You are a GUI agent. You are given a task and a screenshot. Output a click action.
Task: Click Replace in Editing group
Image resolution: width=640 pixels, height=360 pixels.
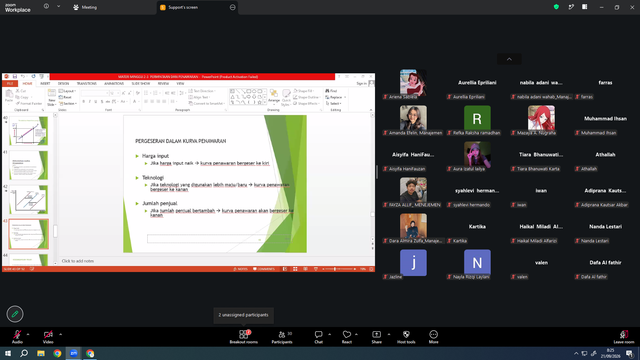[x=336, y=97]
